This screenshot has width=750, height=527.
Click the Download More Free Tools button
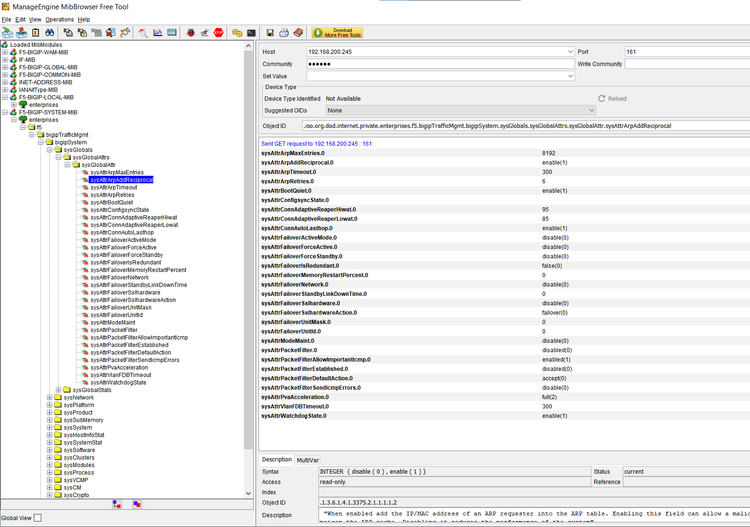[338, 33]
